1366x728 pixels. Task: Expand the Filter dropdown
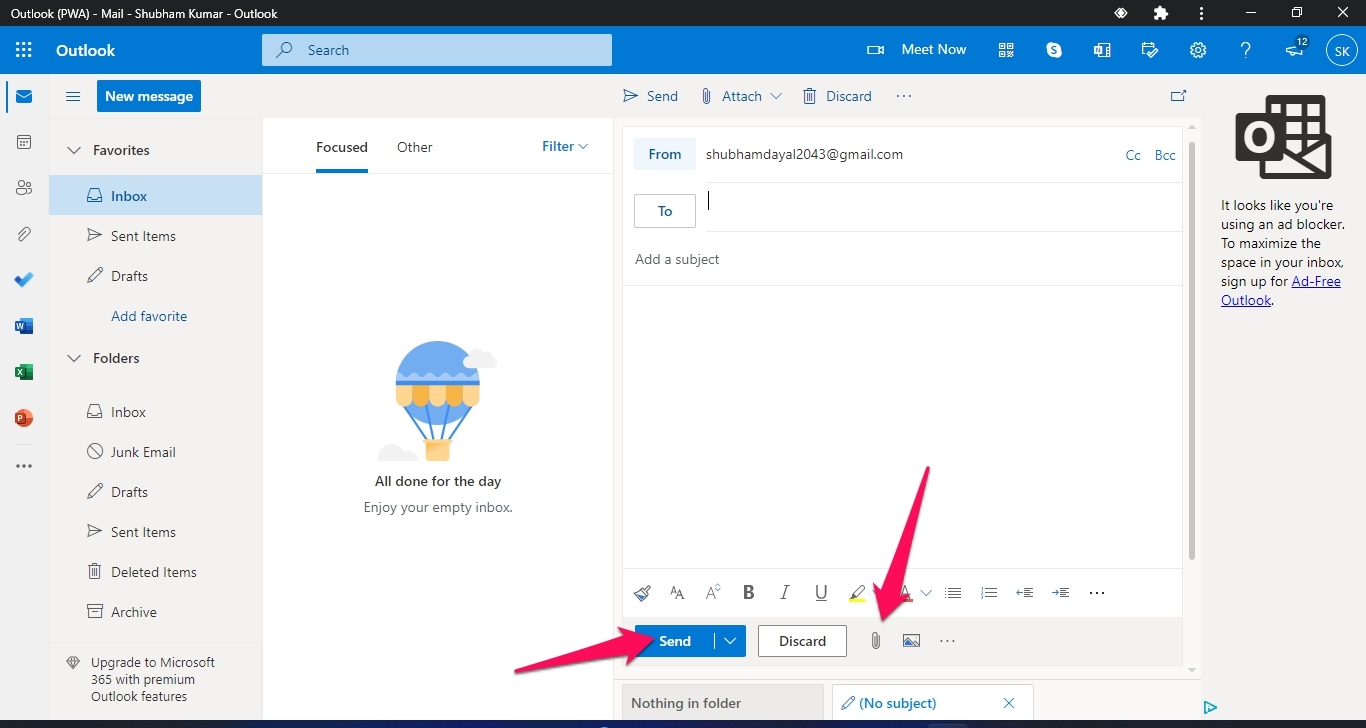point(565,147)
